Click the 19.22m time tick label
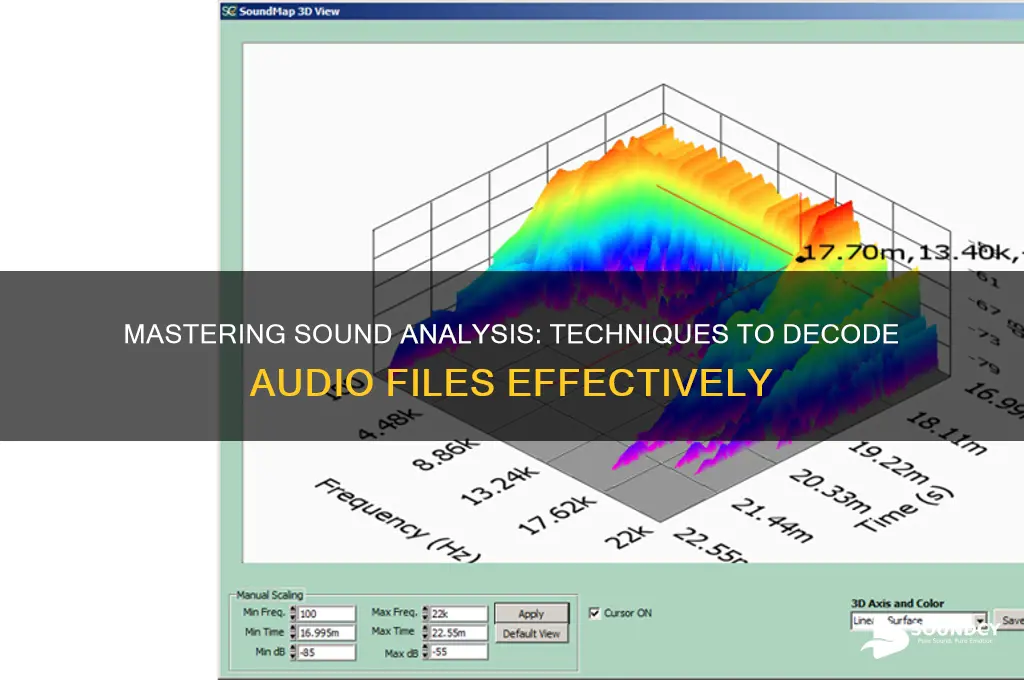 pos(889,463)
